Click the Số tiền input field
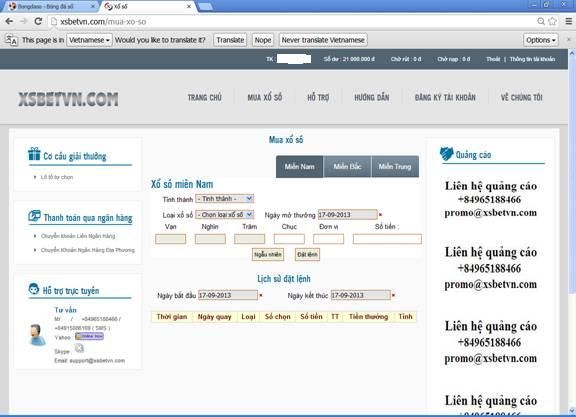Viewport: 576px width, 417px height. click(387, 239)
